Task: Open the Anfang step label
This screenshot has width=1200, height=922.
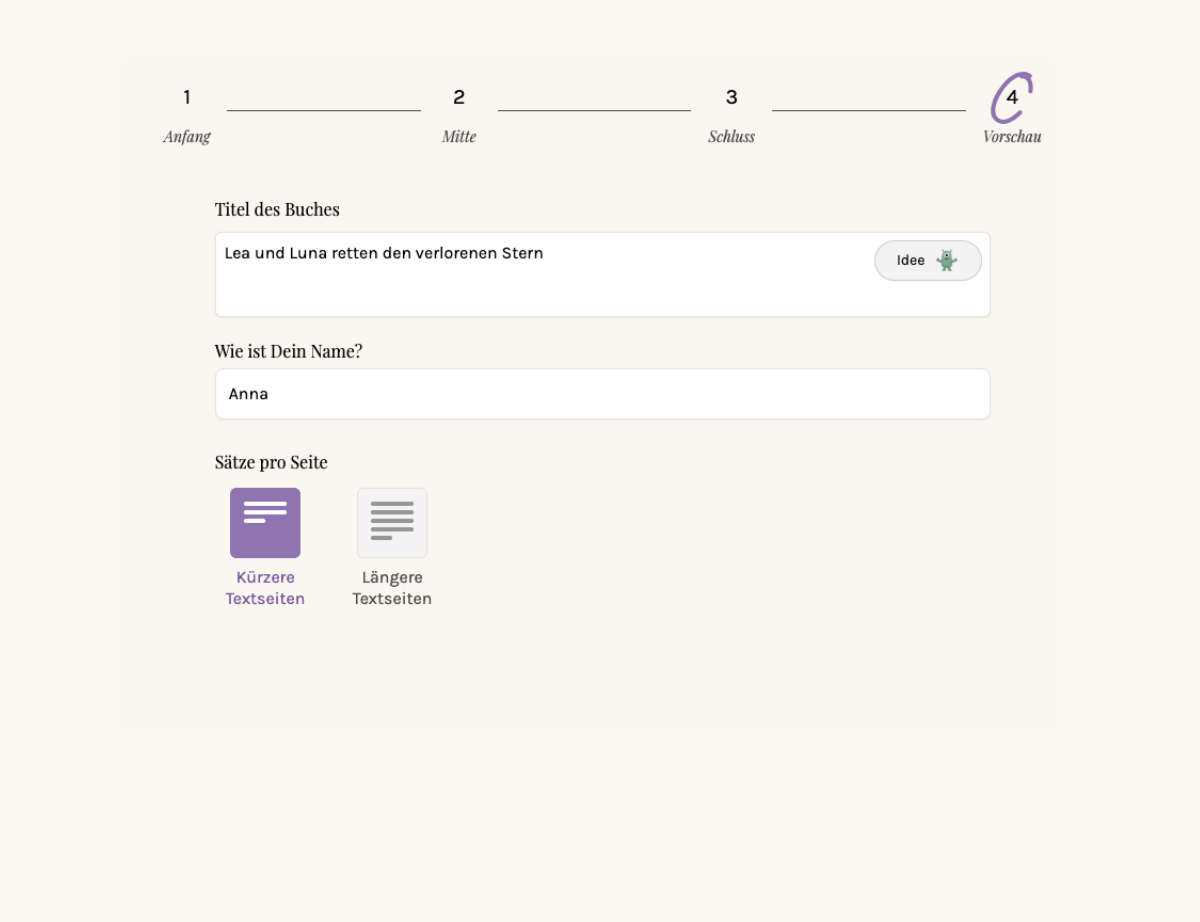Action: coord(187,137)
